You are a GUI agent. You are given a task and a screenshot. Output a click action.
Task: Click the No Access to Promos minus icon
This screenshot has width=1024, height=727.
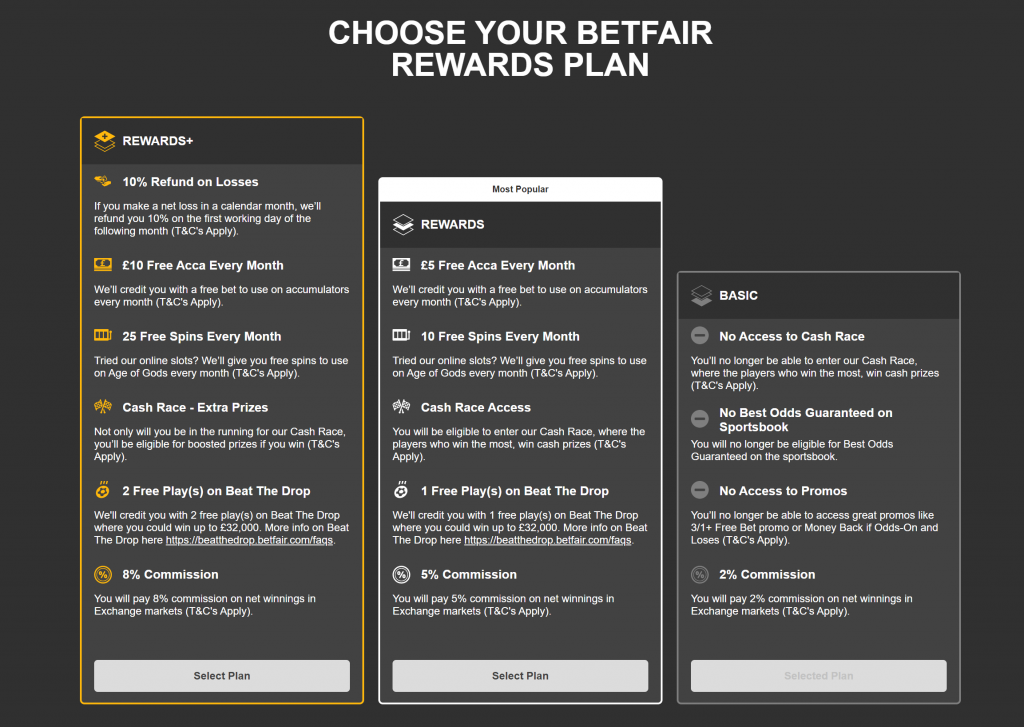699,490
